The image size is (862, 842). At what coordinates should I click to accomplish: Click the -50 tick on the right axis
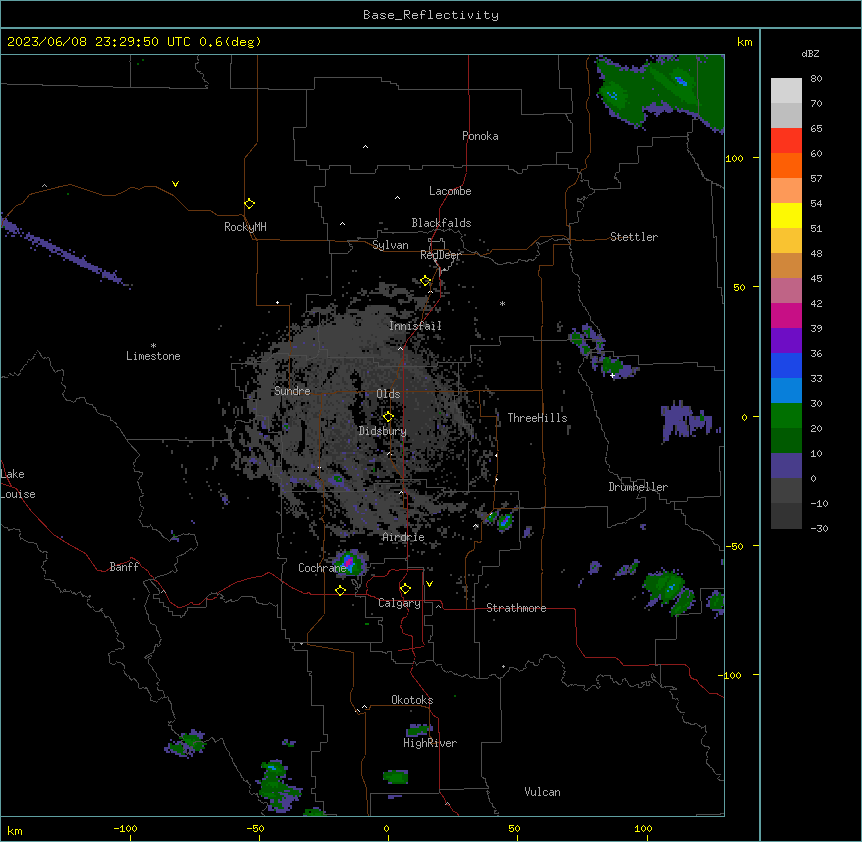click(x=734, y=546)
